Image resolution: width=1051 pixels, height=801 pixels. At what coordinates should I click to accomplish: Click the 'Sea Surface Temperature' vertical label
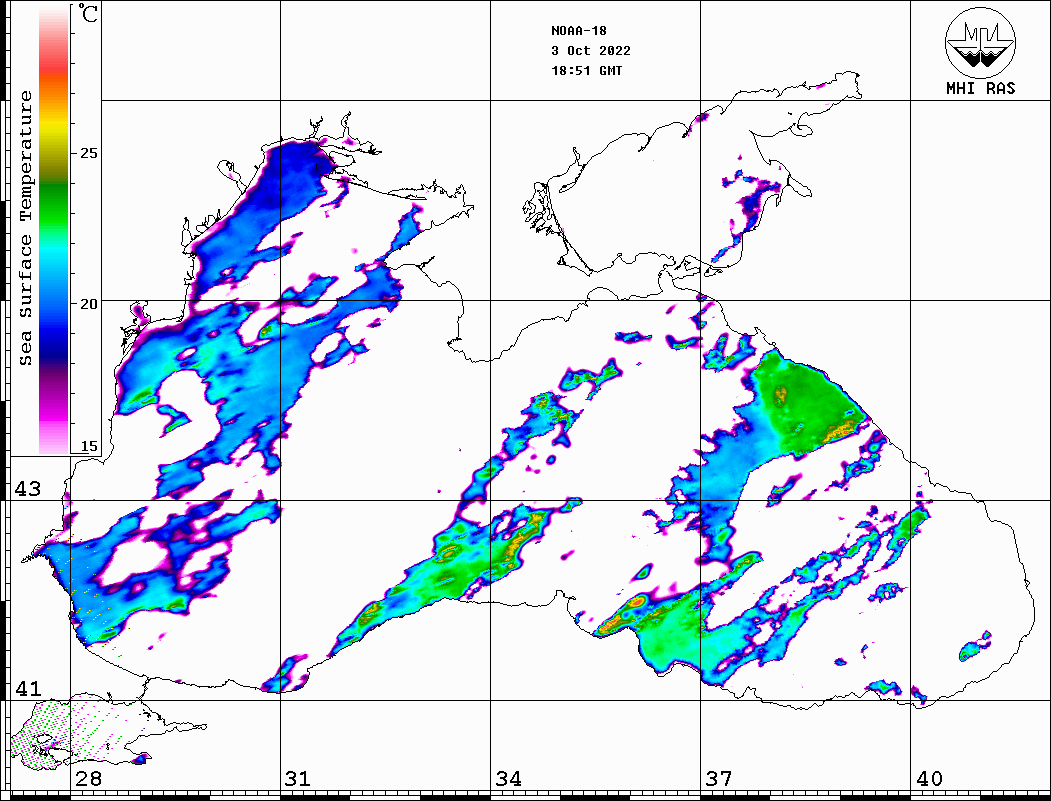click(x=25, y=229)
